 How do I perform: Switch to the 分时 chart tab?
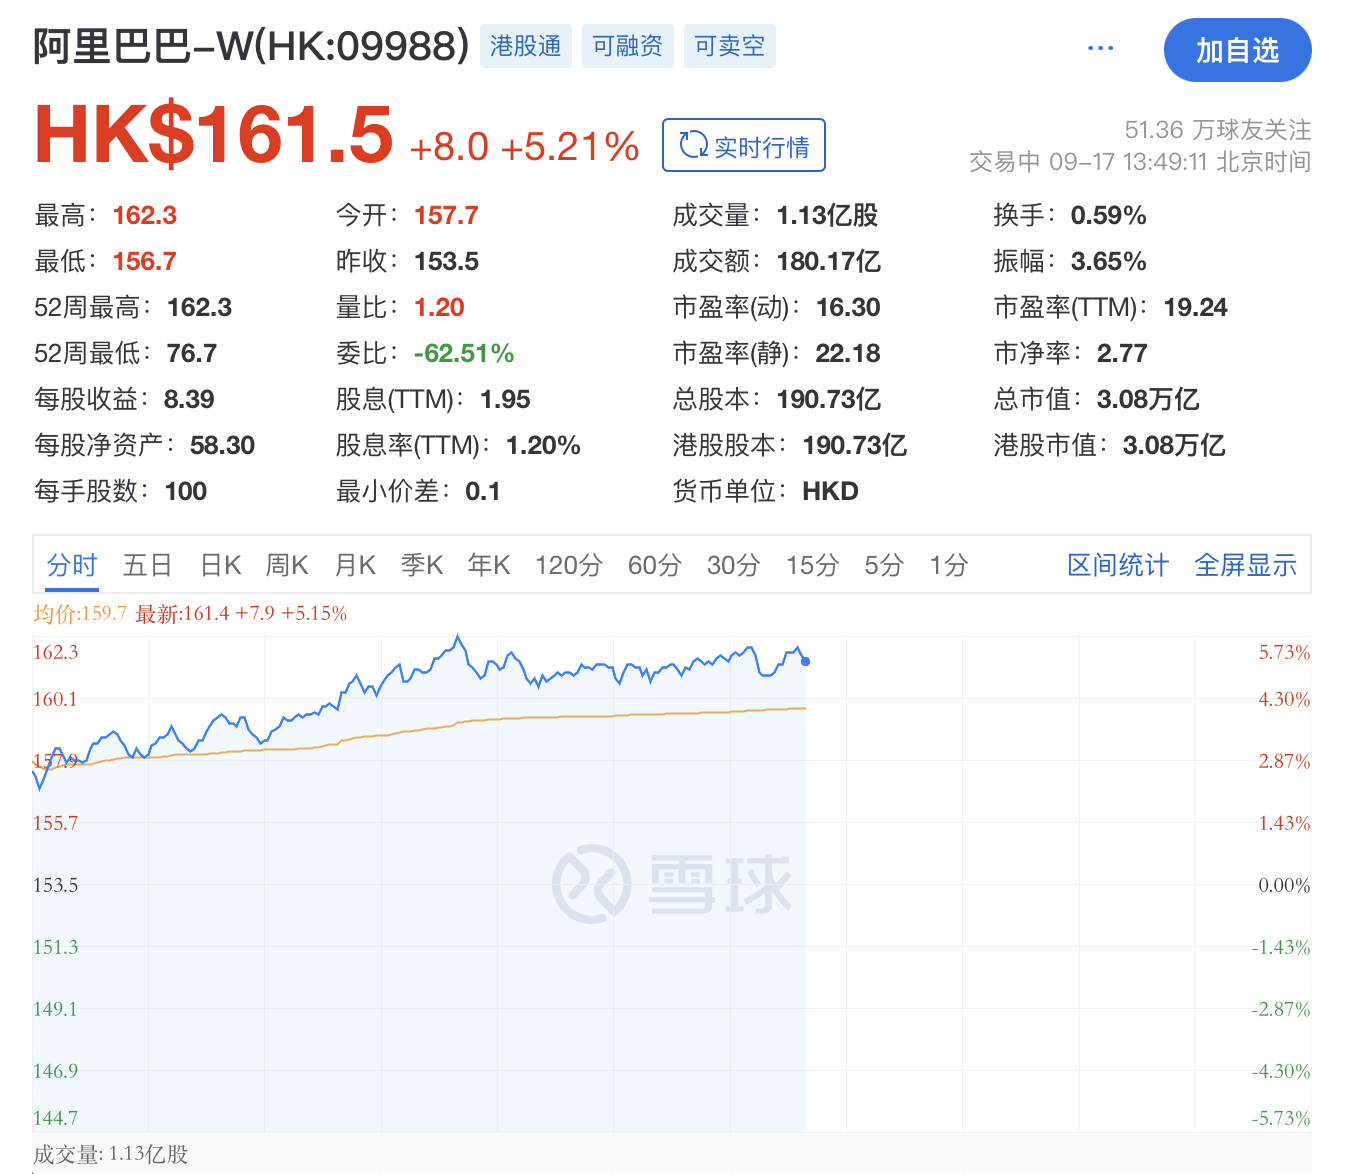72,565
